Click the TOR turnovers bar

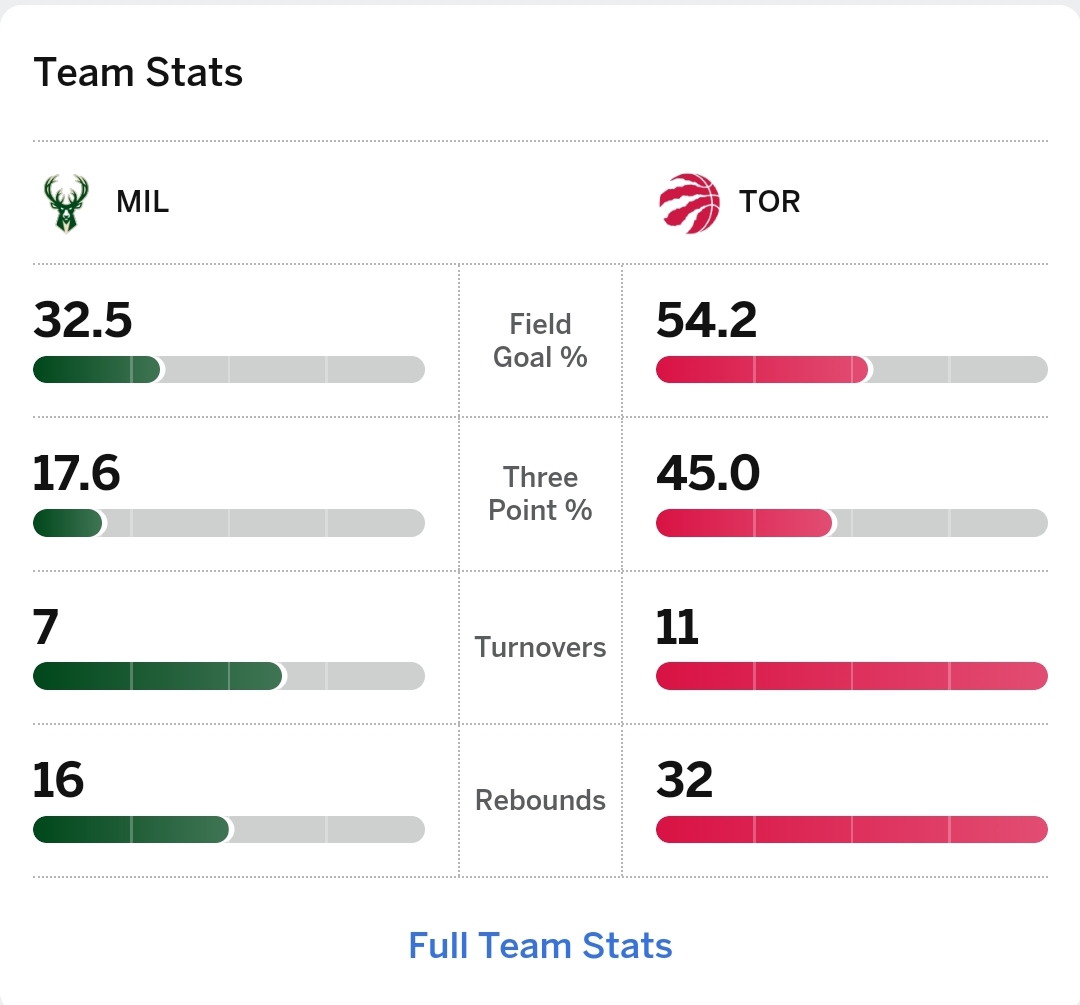point(851,676)
